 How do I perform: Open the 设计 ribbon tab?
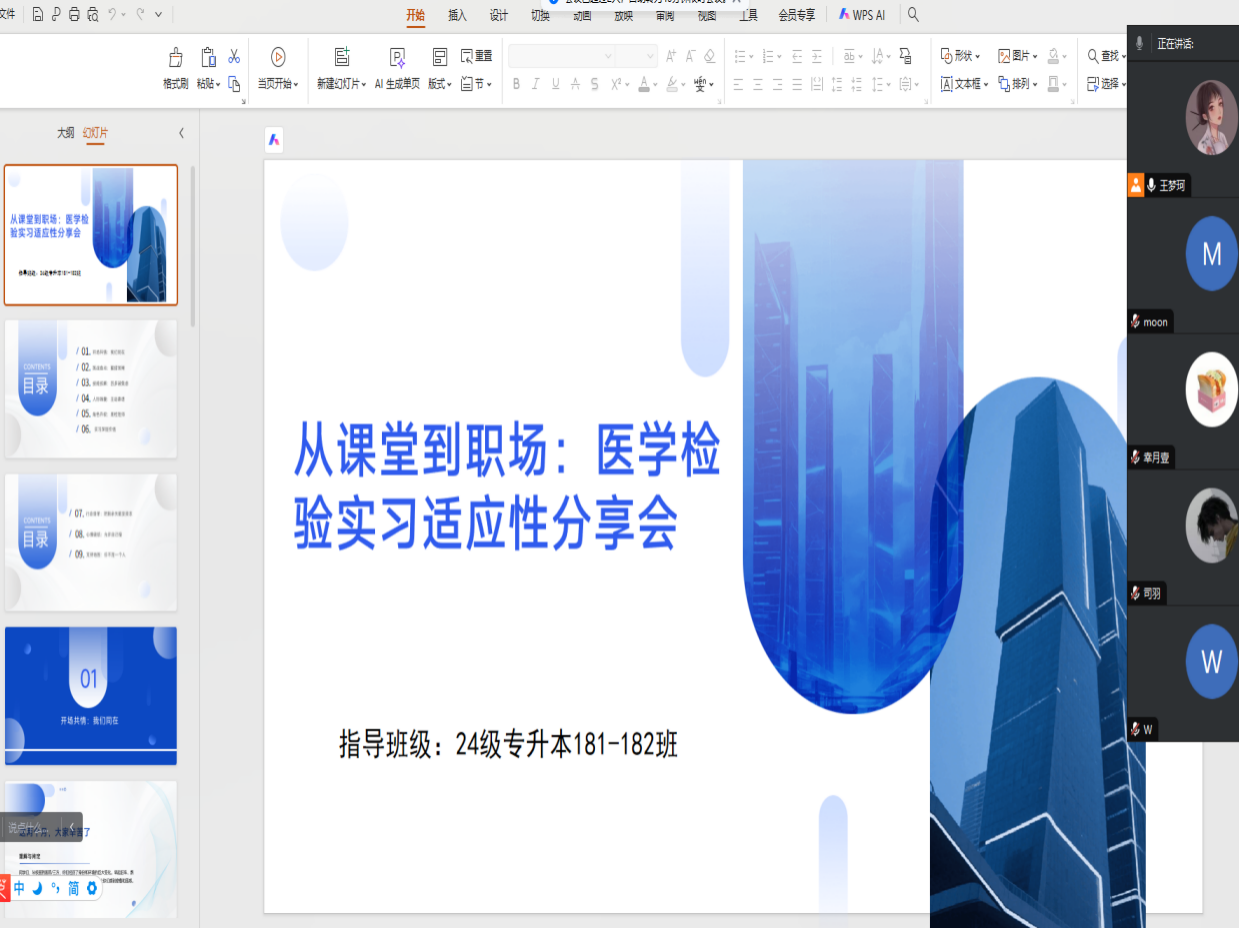click(499, 15)
